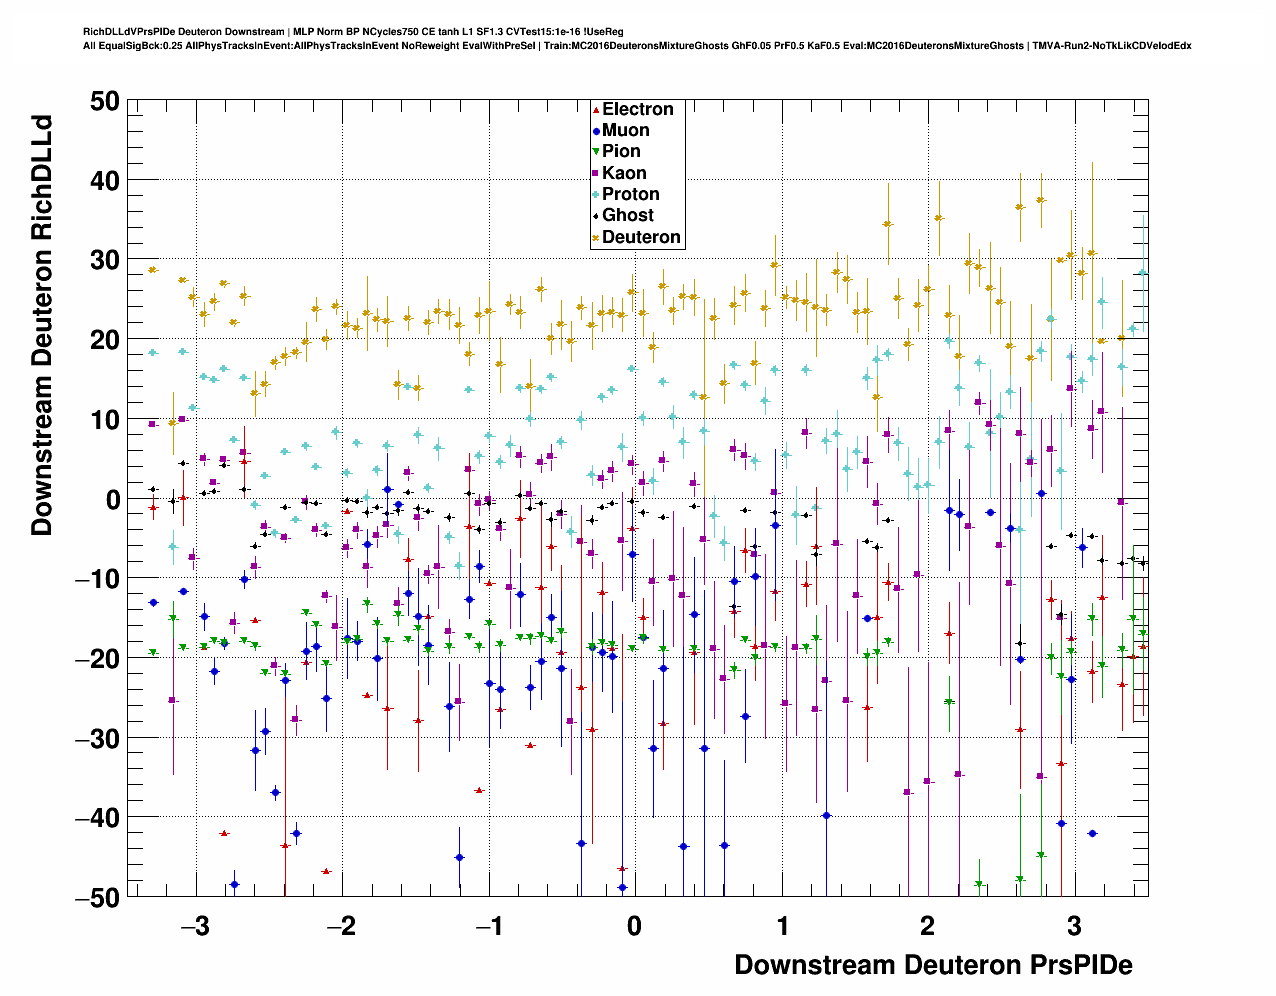Screen dimensions: 1276x996
Task: Click the x-axis title 'Downstream Deuteron PrsPIDe'
Action: pyautogui.click(x=933, y=965)
